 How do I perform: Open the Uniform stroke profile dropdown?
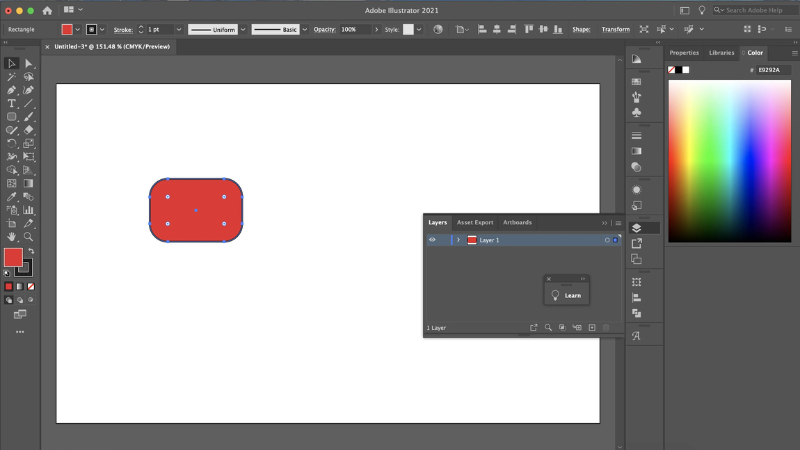click(216, 30)
